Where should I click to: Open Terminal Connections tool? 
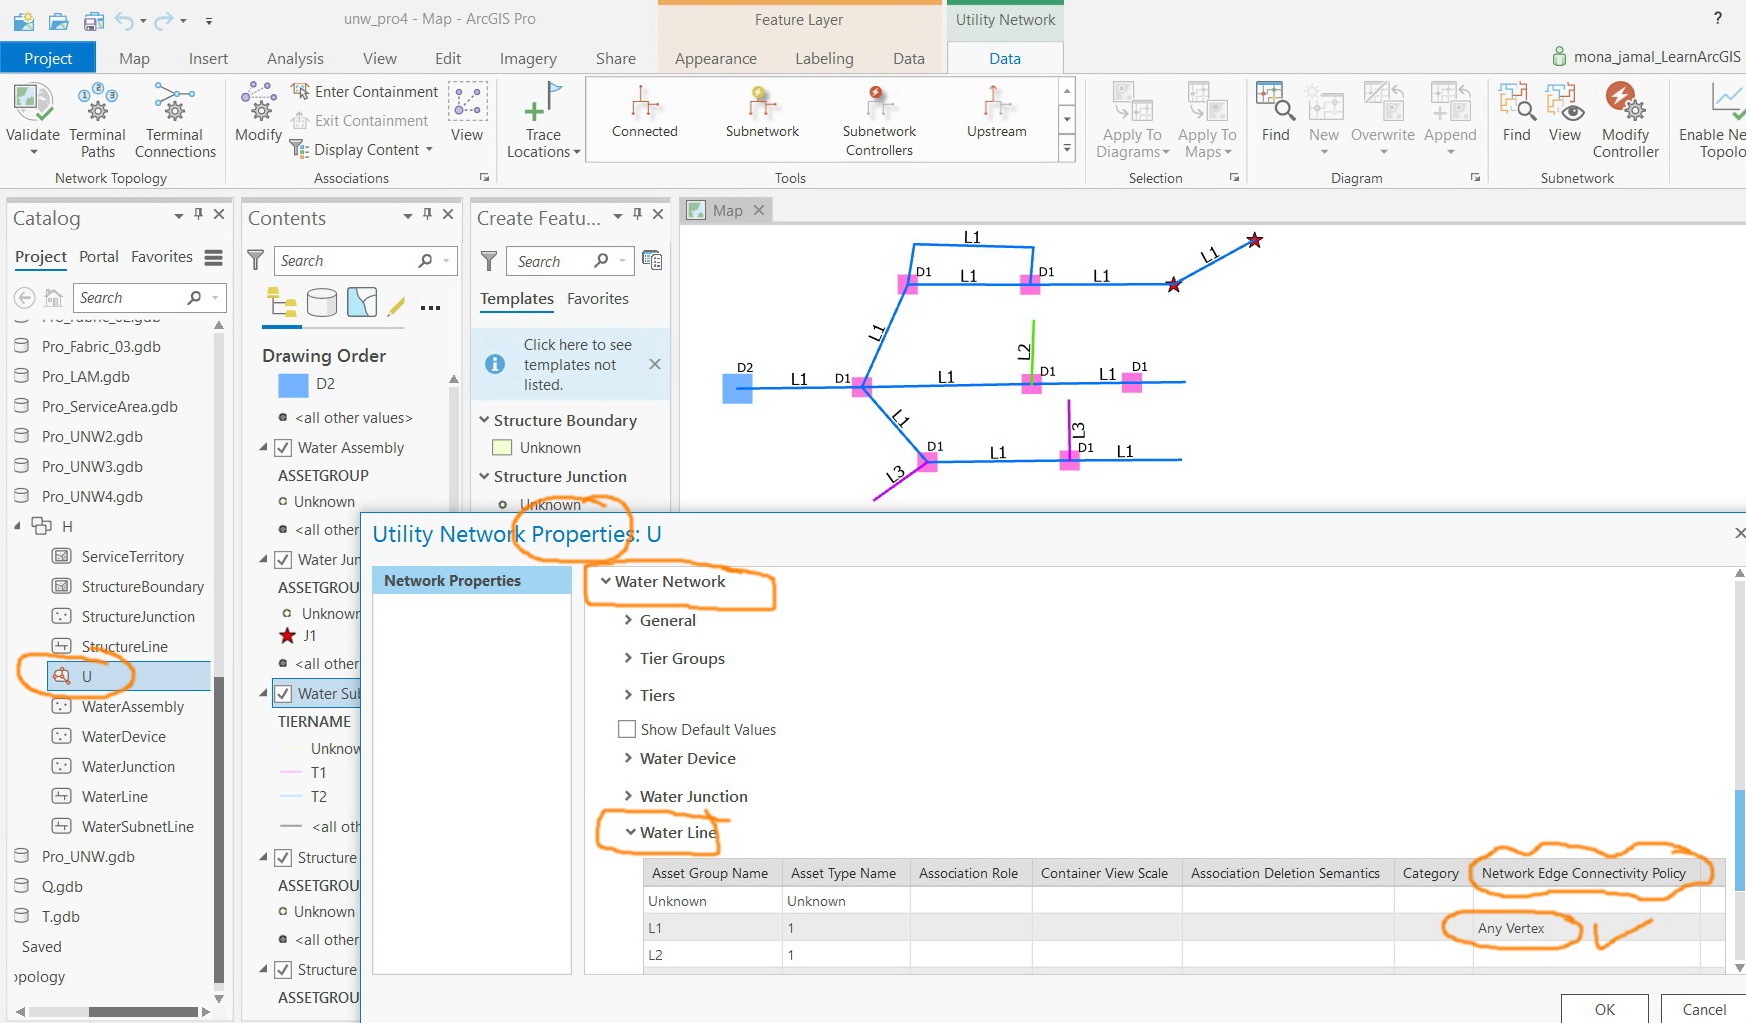pyautogui.click(x=175, y=120)
